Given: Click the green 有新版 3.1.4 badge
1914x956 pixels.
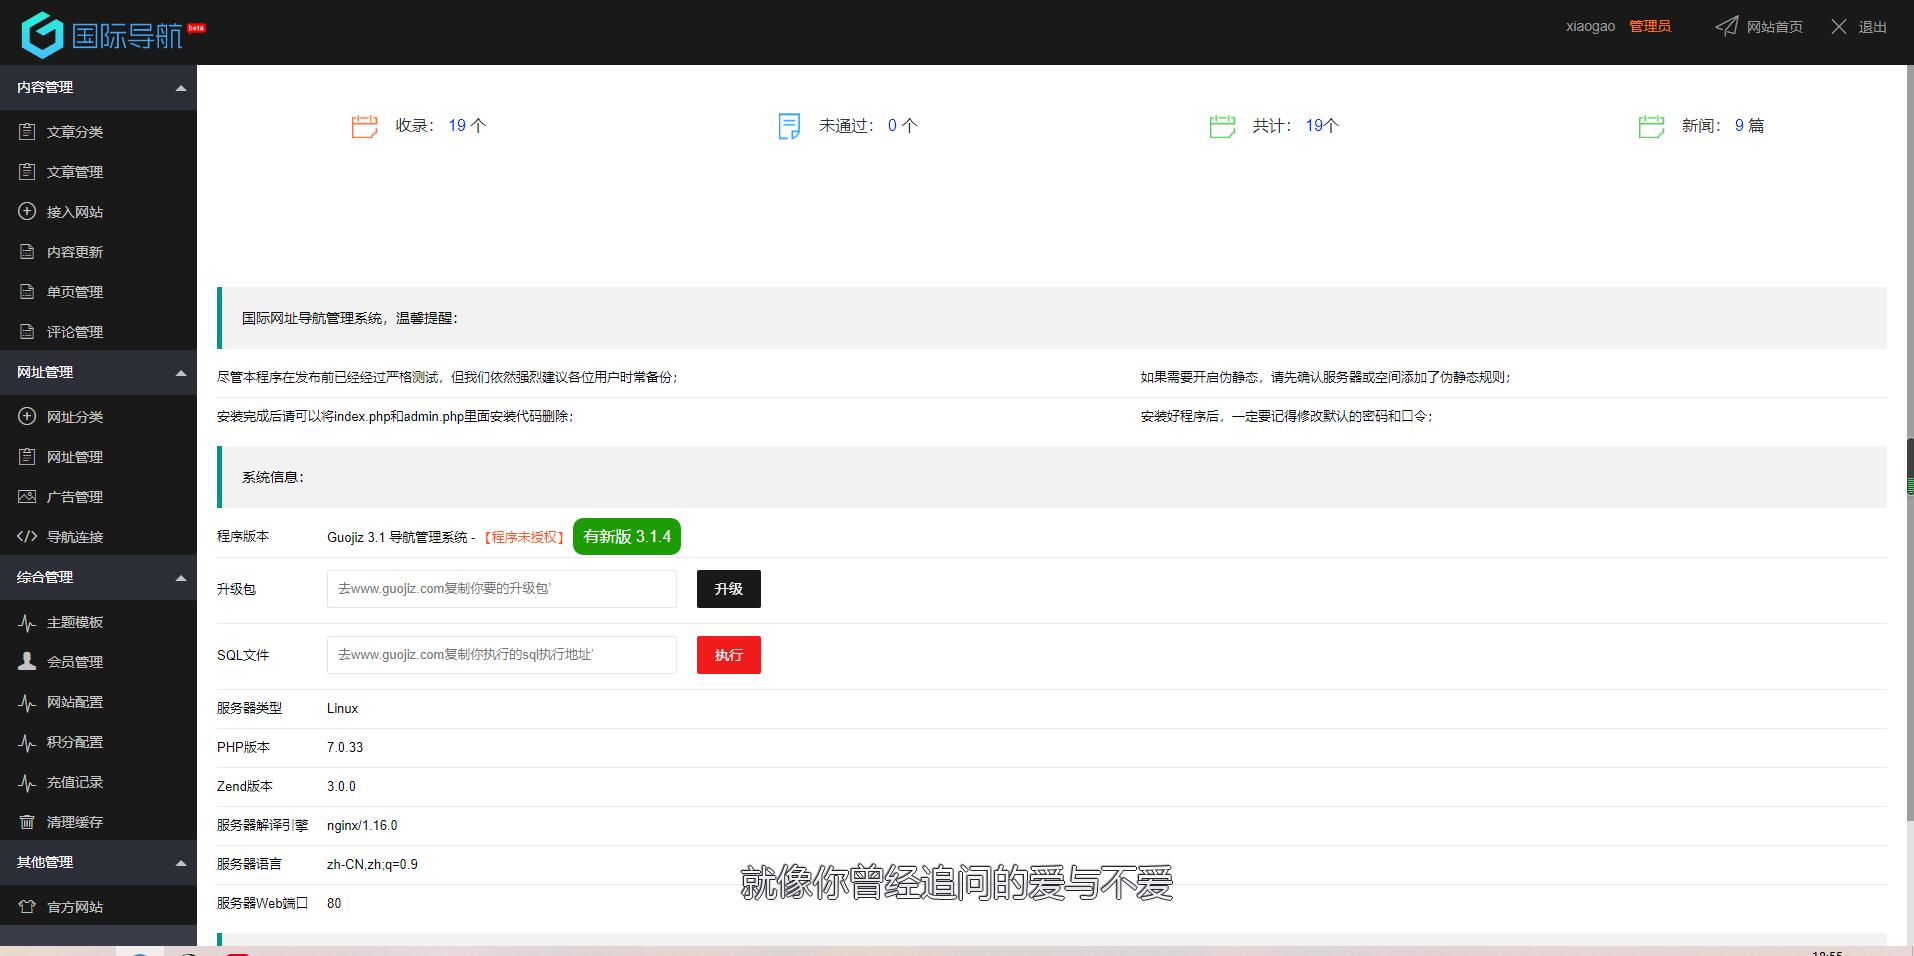Looking at the screenshot, I should [x=627, y=537].
